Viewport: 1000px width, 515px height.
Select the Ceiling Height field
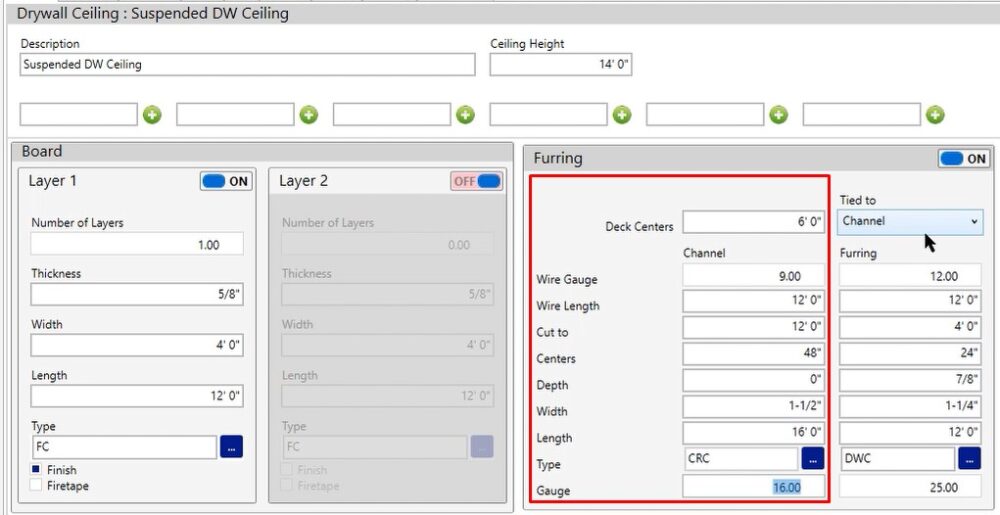click(560, 64)
